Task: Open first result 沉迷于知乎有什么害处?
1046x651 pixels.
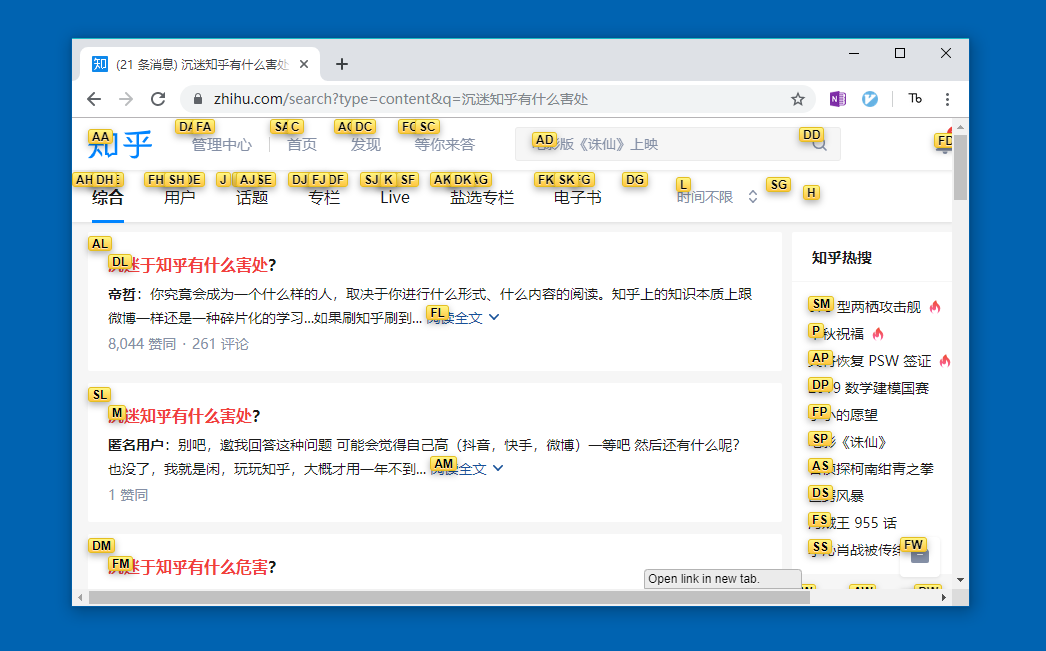Action: [x=192, y=265]
